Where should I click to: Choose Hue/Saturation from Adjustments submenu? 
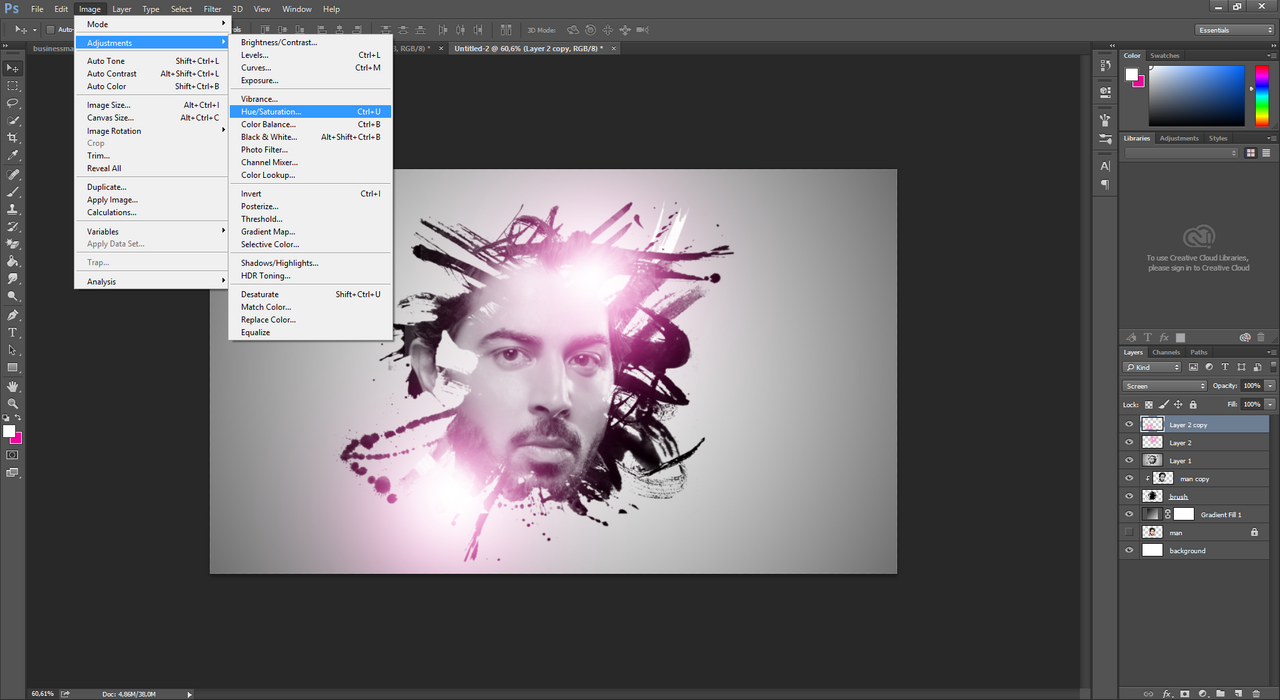pyautogui.click(x=270, y=112)
